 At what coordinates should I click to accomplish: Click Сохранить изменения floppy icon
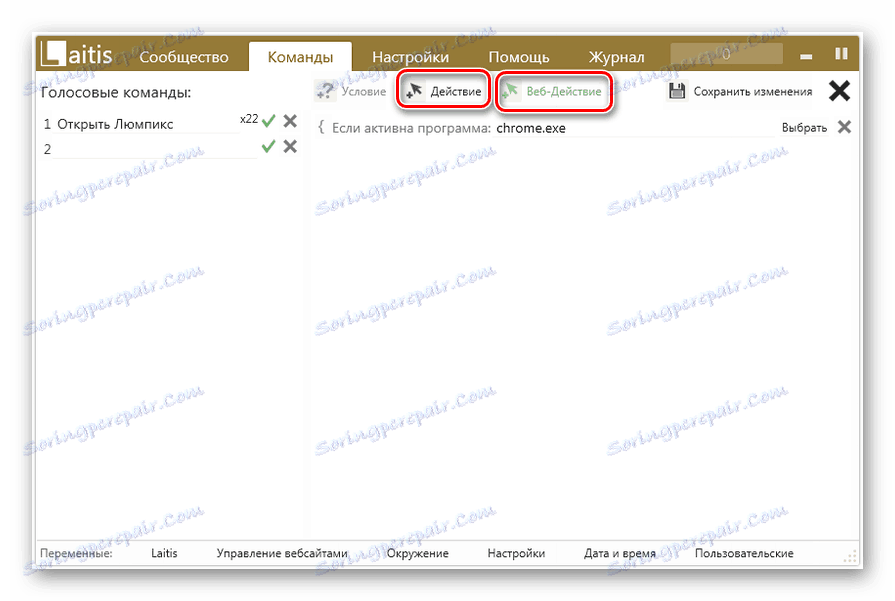point(677,91)
